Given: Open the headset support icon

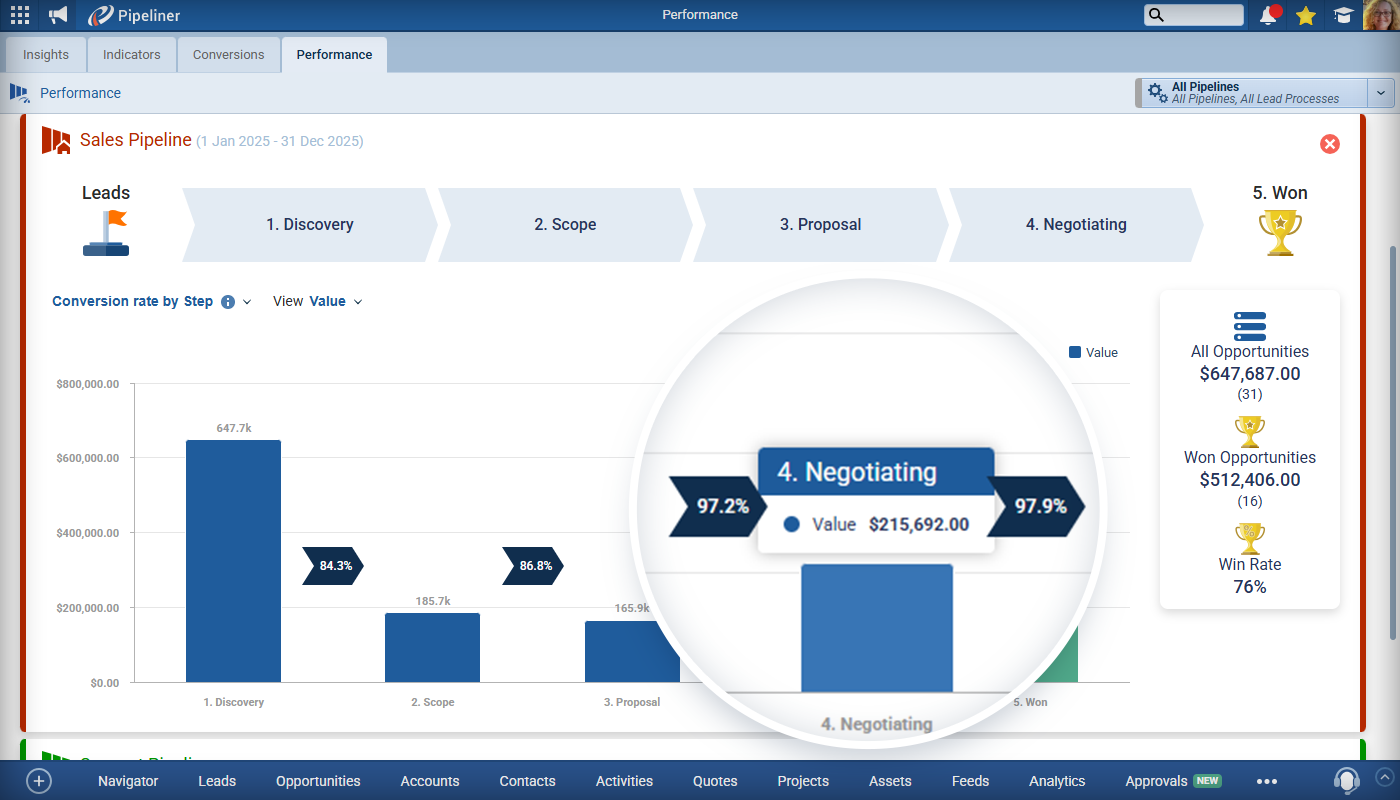Looking at the screenshot, I should tap(1347, 780).
